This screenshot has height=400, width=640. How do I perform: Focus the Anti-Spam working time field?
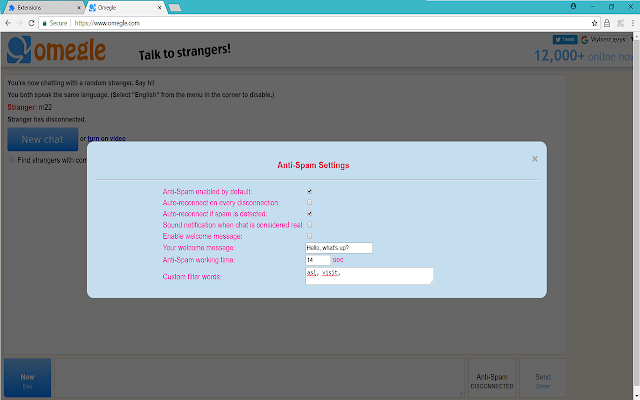click(x=318, y=260)
